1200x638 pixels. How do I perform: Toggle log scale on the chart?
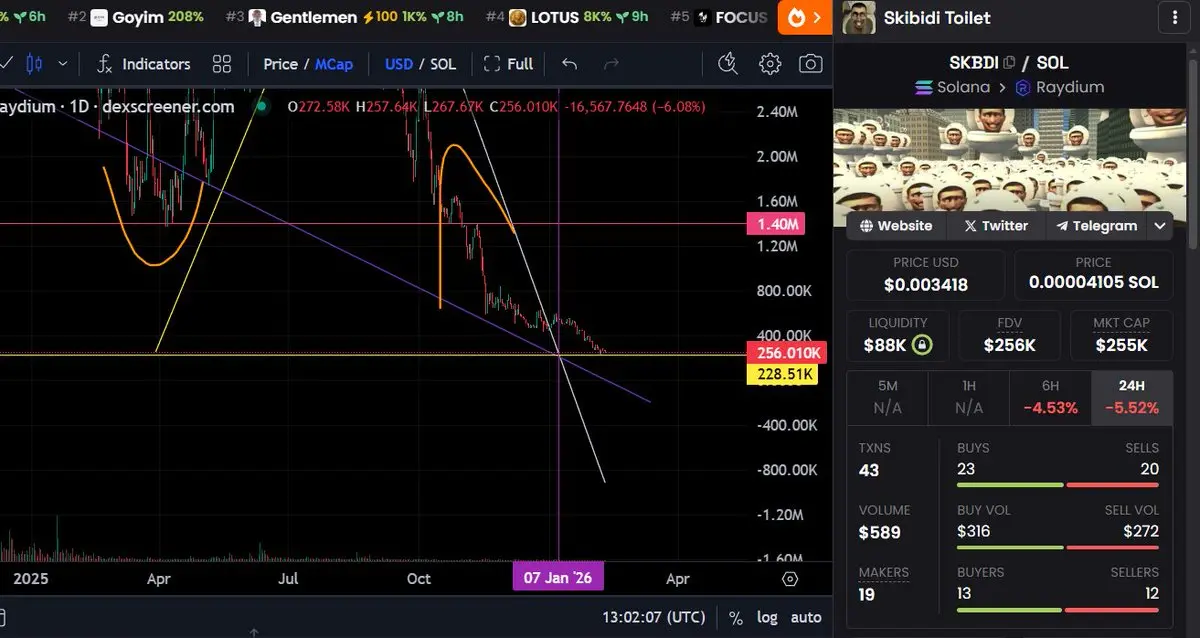click(767, 617)
